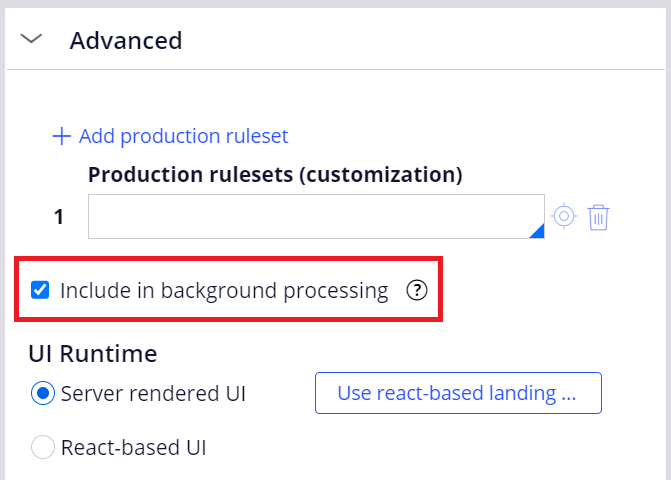This screenshot has height=480, width=671.
Task: Click the Use react-based landing button
Action: (458, 393)
